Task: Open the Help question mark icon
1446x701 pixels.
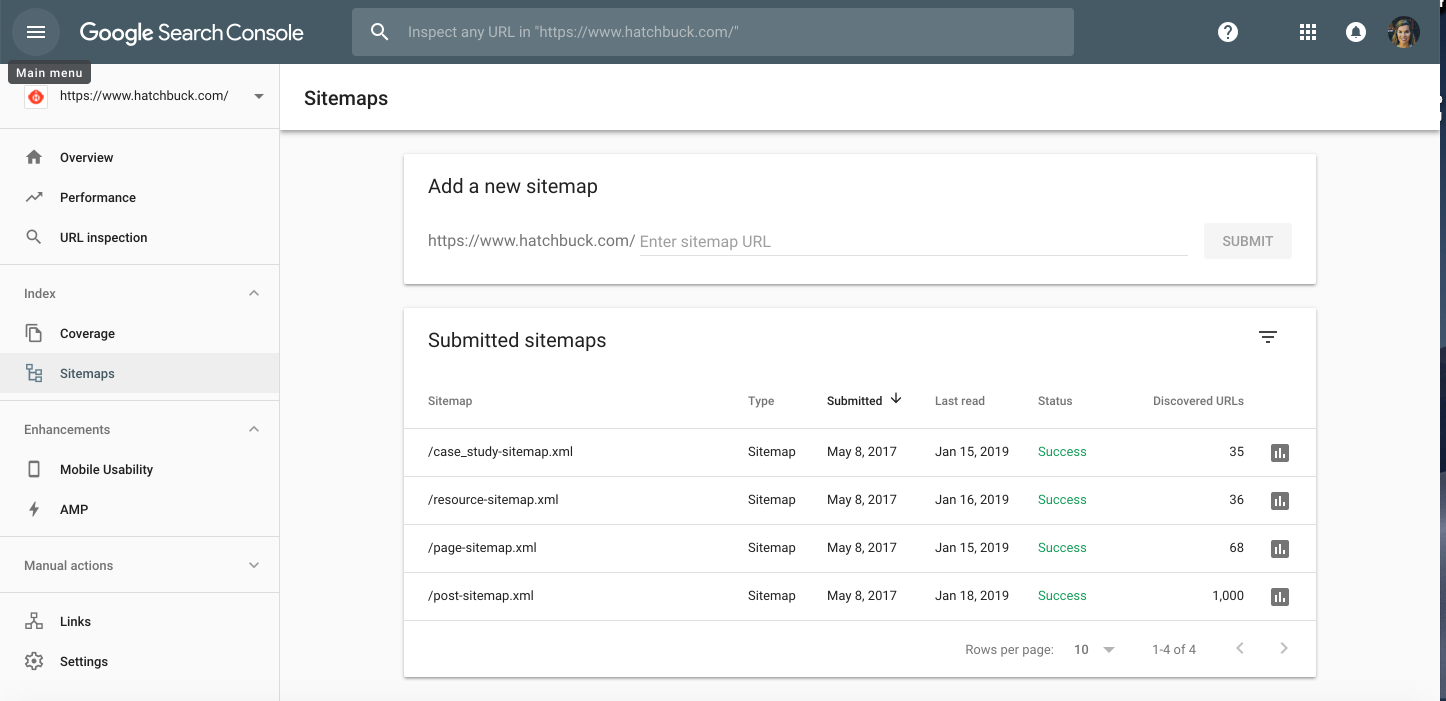Action: 1228,32
